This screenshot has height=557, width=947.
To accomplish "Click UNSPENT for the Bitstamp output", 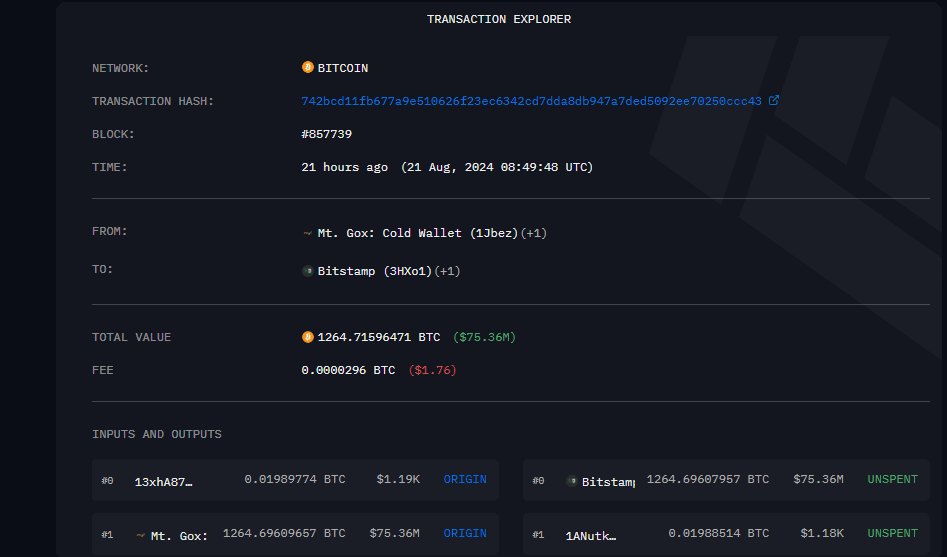I will (x=892, y=480).
